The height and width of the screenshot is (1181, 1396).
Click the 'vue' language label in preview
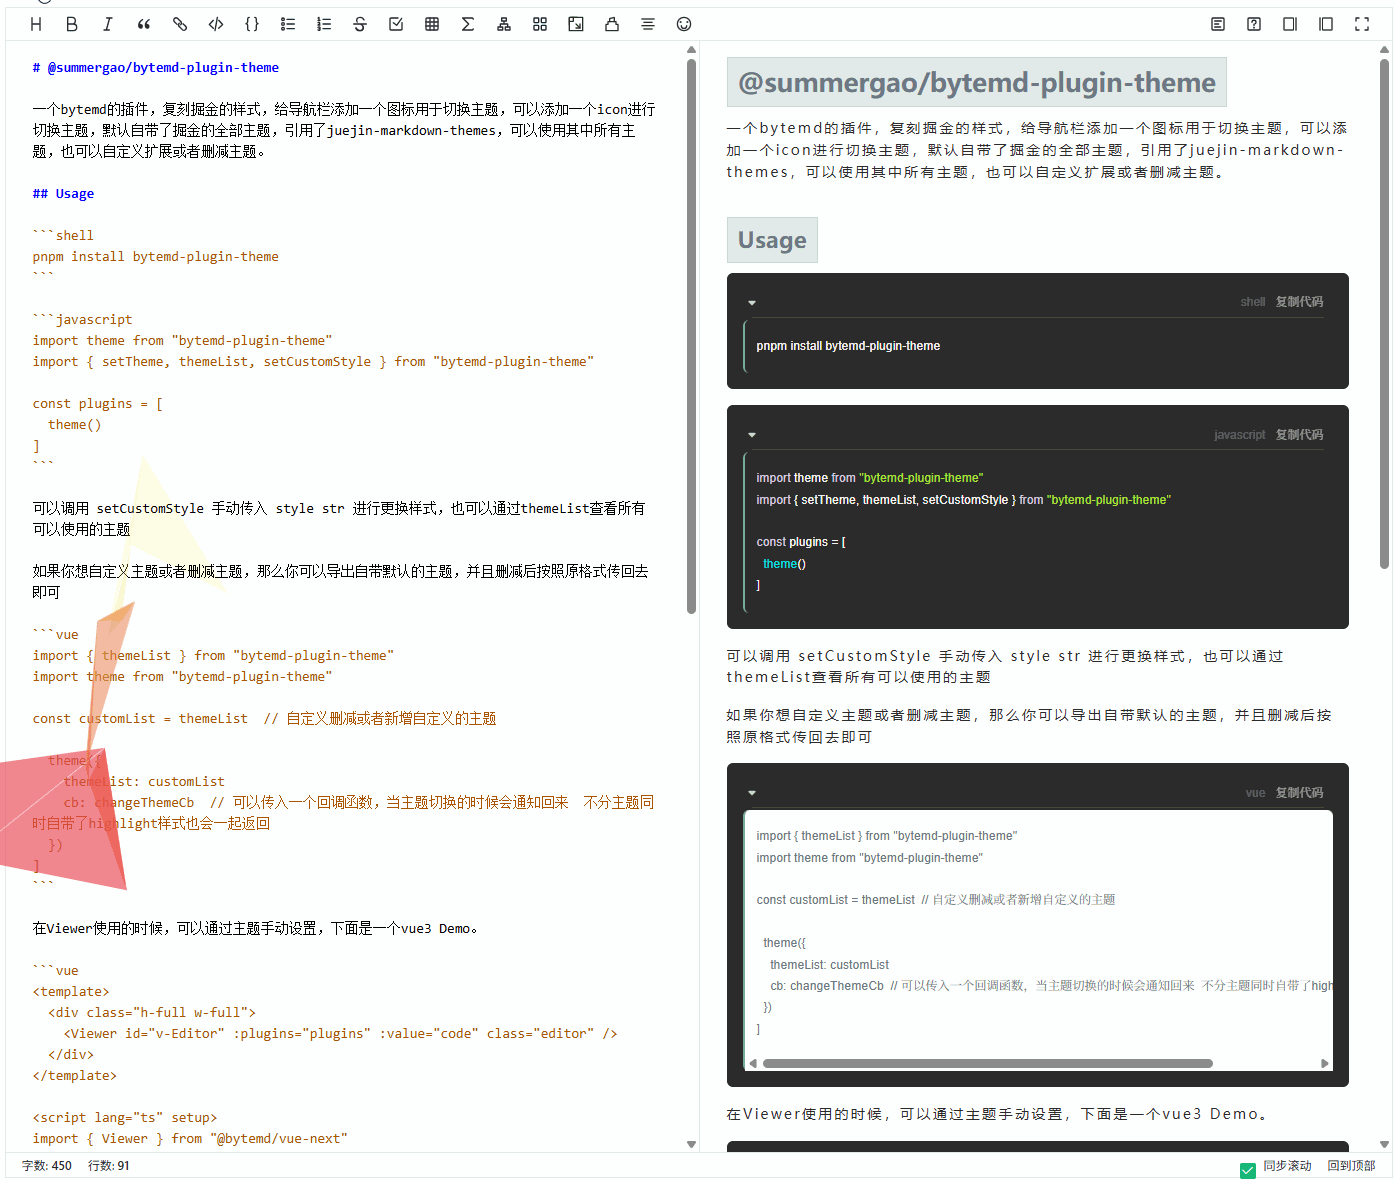click(x=1256, y=793)
